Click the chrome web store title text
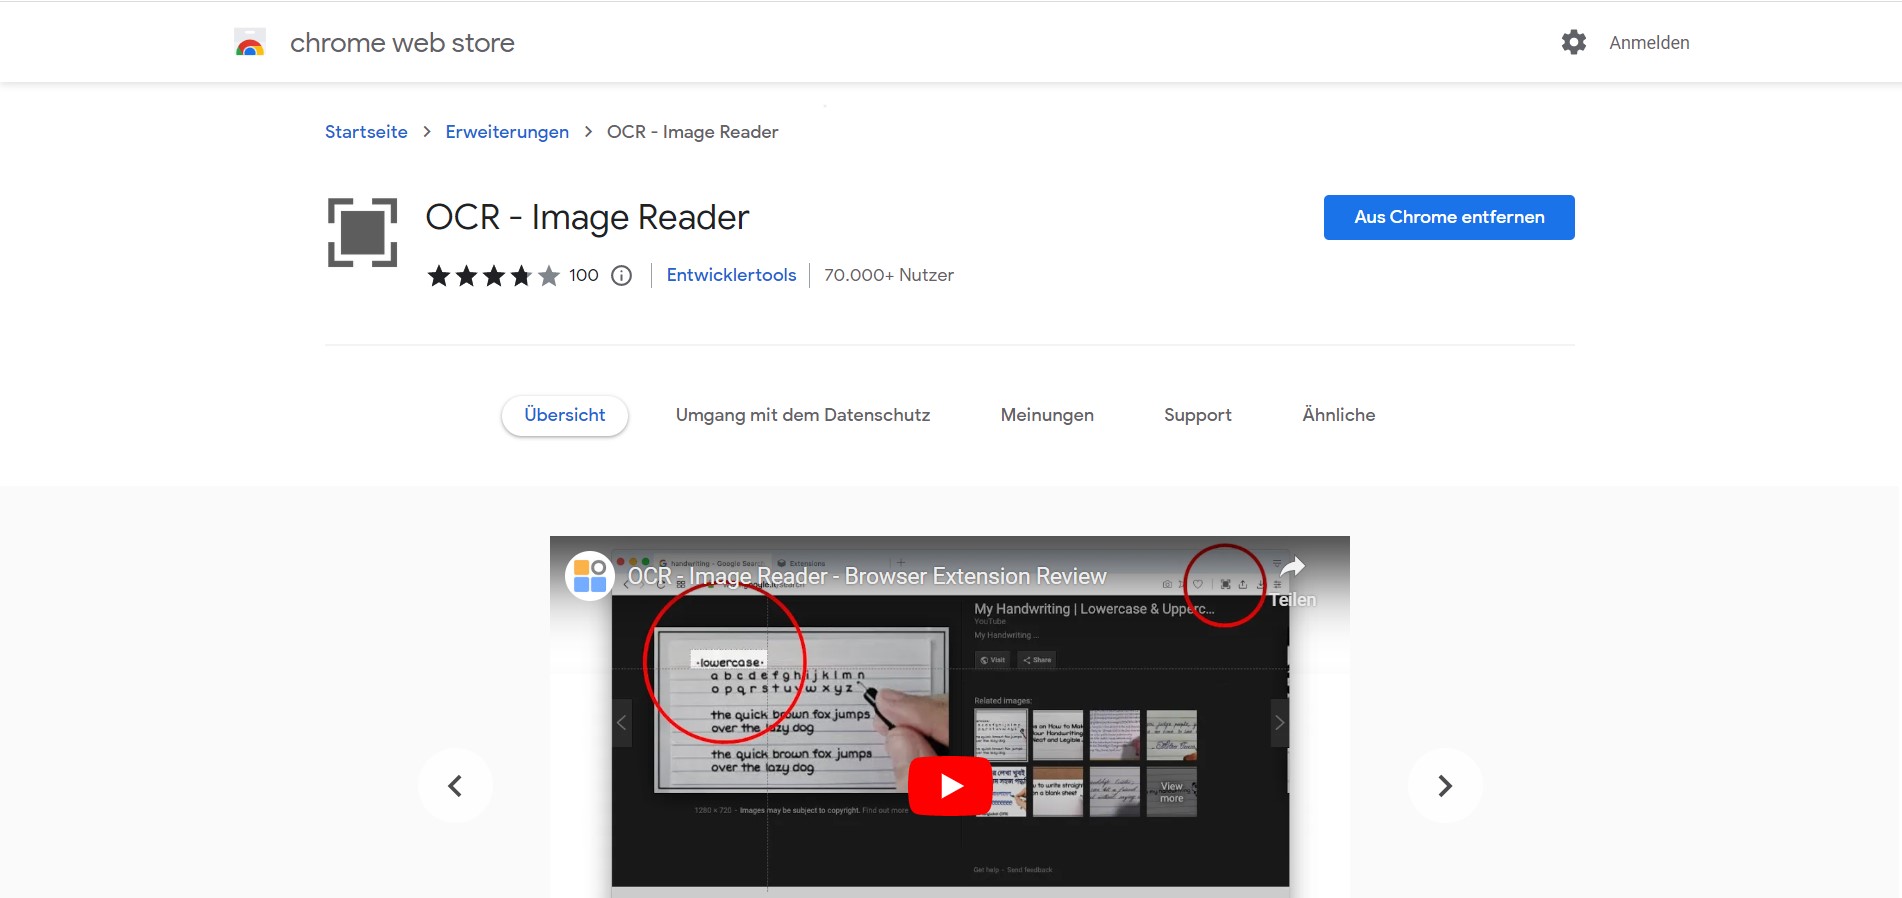The width and height of the screenshot is (1902, 898). click(x=402, y=43)
